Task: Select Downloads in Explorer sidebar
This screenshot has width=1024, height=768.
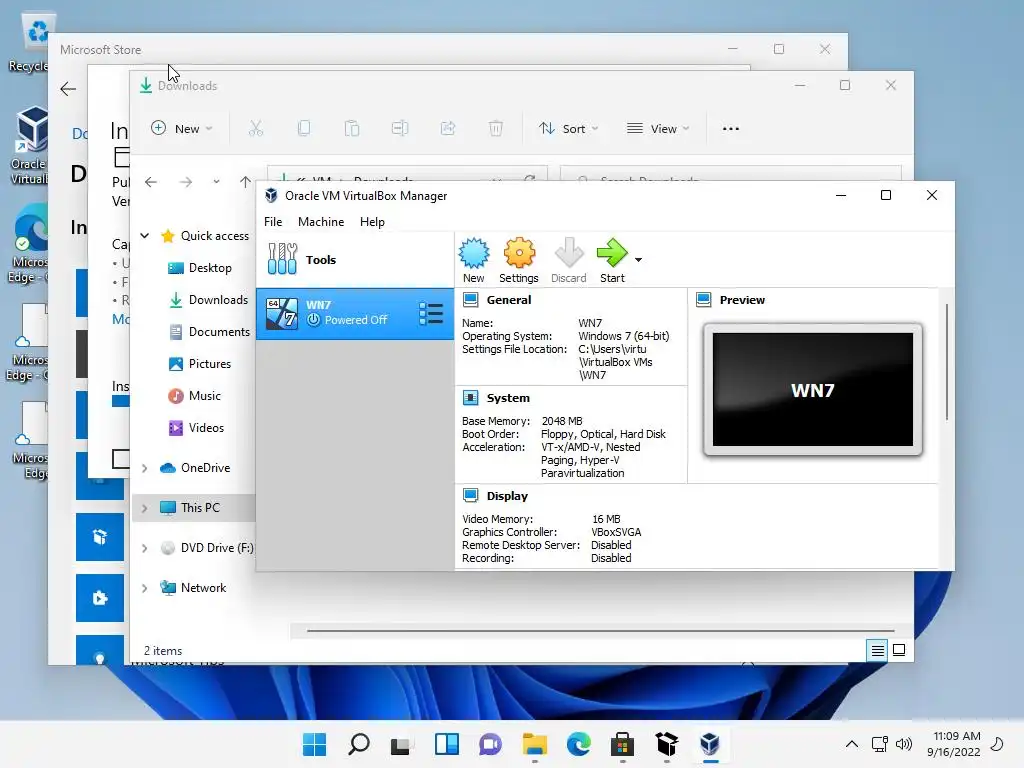Action: point(208,300)
